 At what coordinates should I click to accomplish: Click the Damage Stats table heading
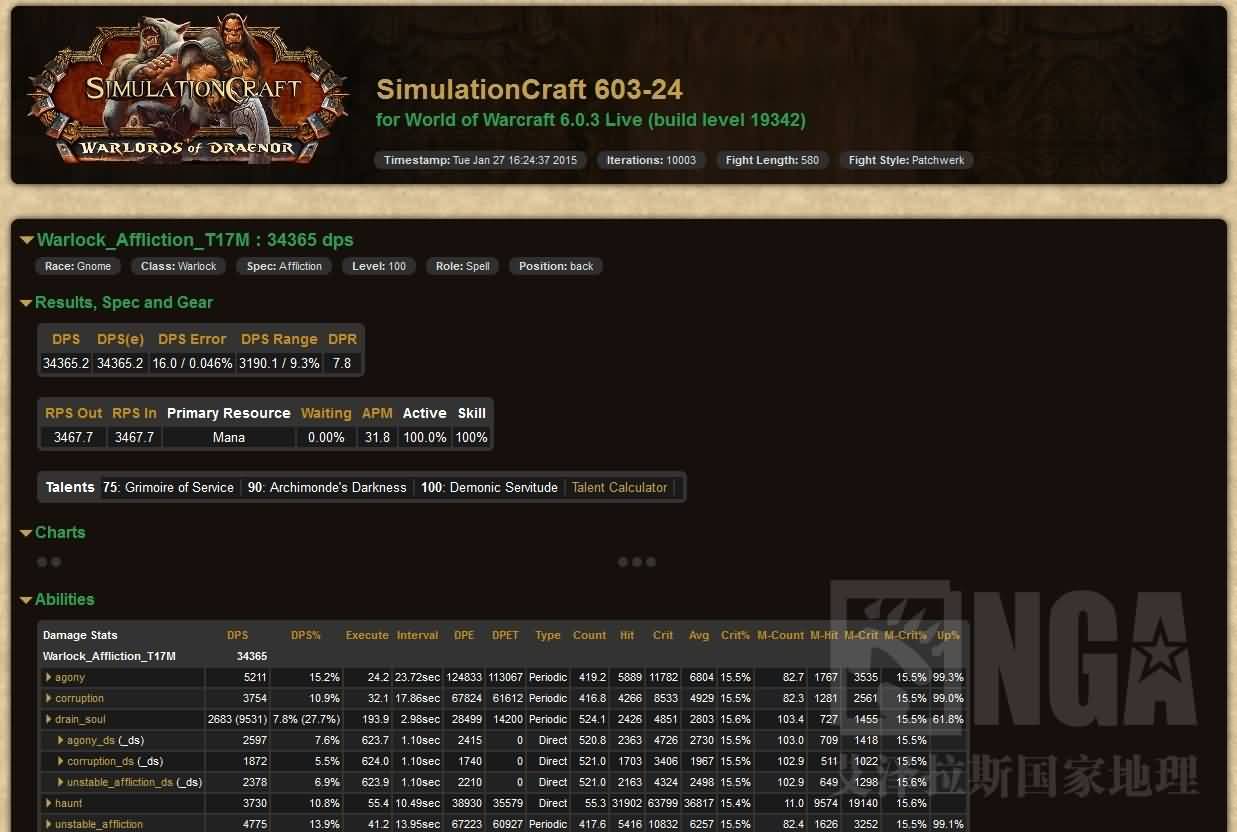coord(80,635)
